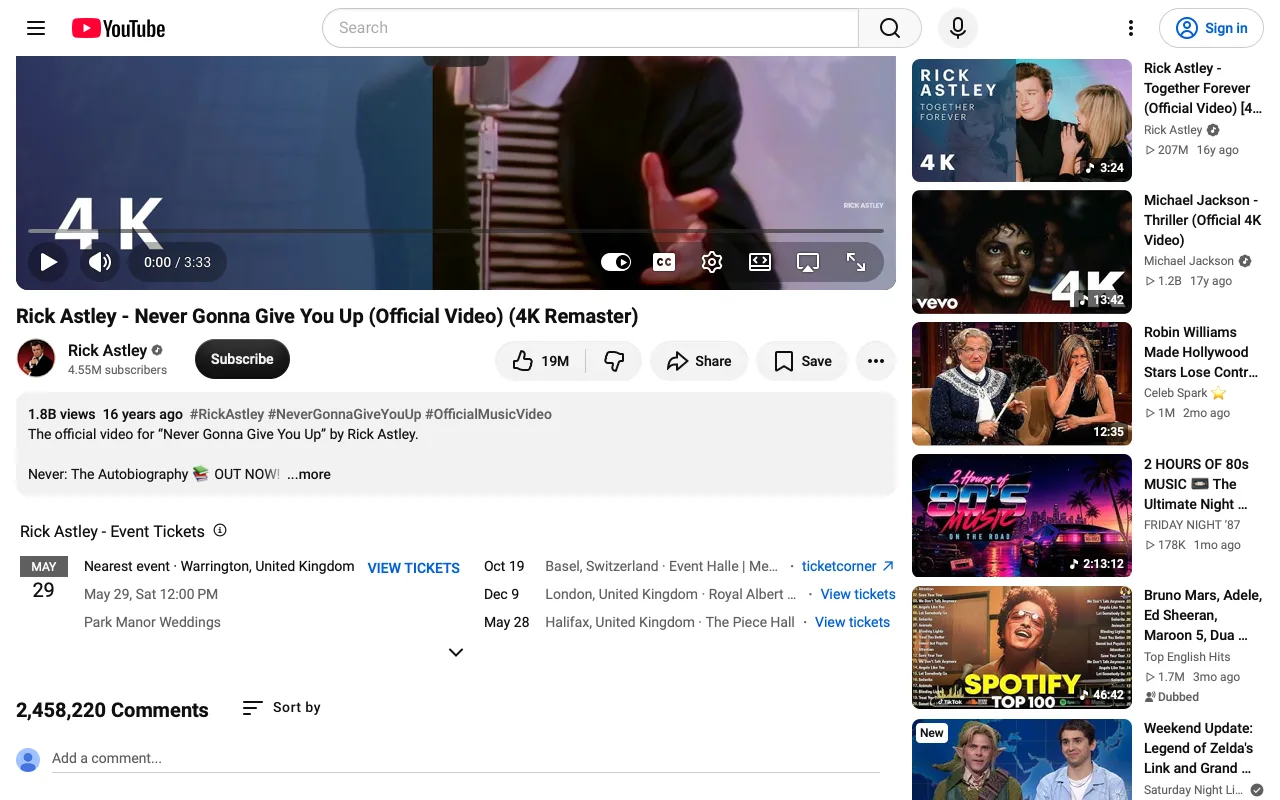This screenshot has width=1280, height=800.
Task: Click the 'Nearest event · Warrington, United Kingdom' text
Action: point(219,566)
